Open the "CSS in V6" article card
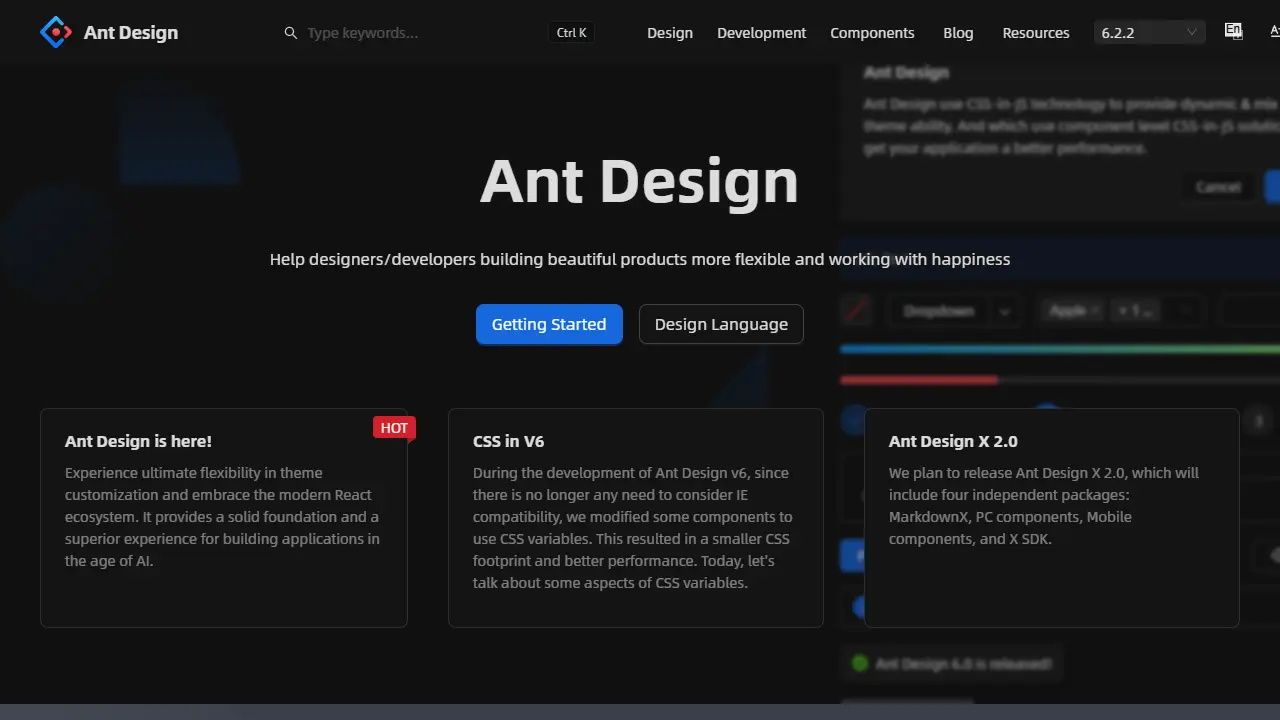 (x=636, y=518)
